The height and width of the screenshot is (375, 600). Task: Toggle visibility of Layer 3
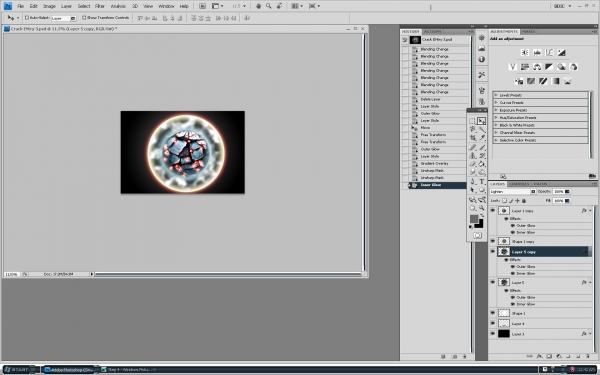click(x=492, y=334)
